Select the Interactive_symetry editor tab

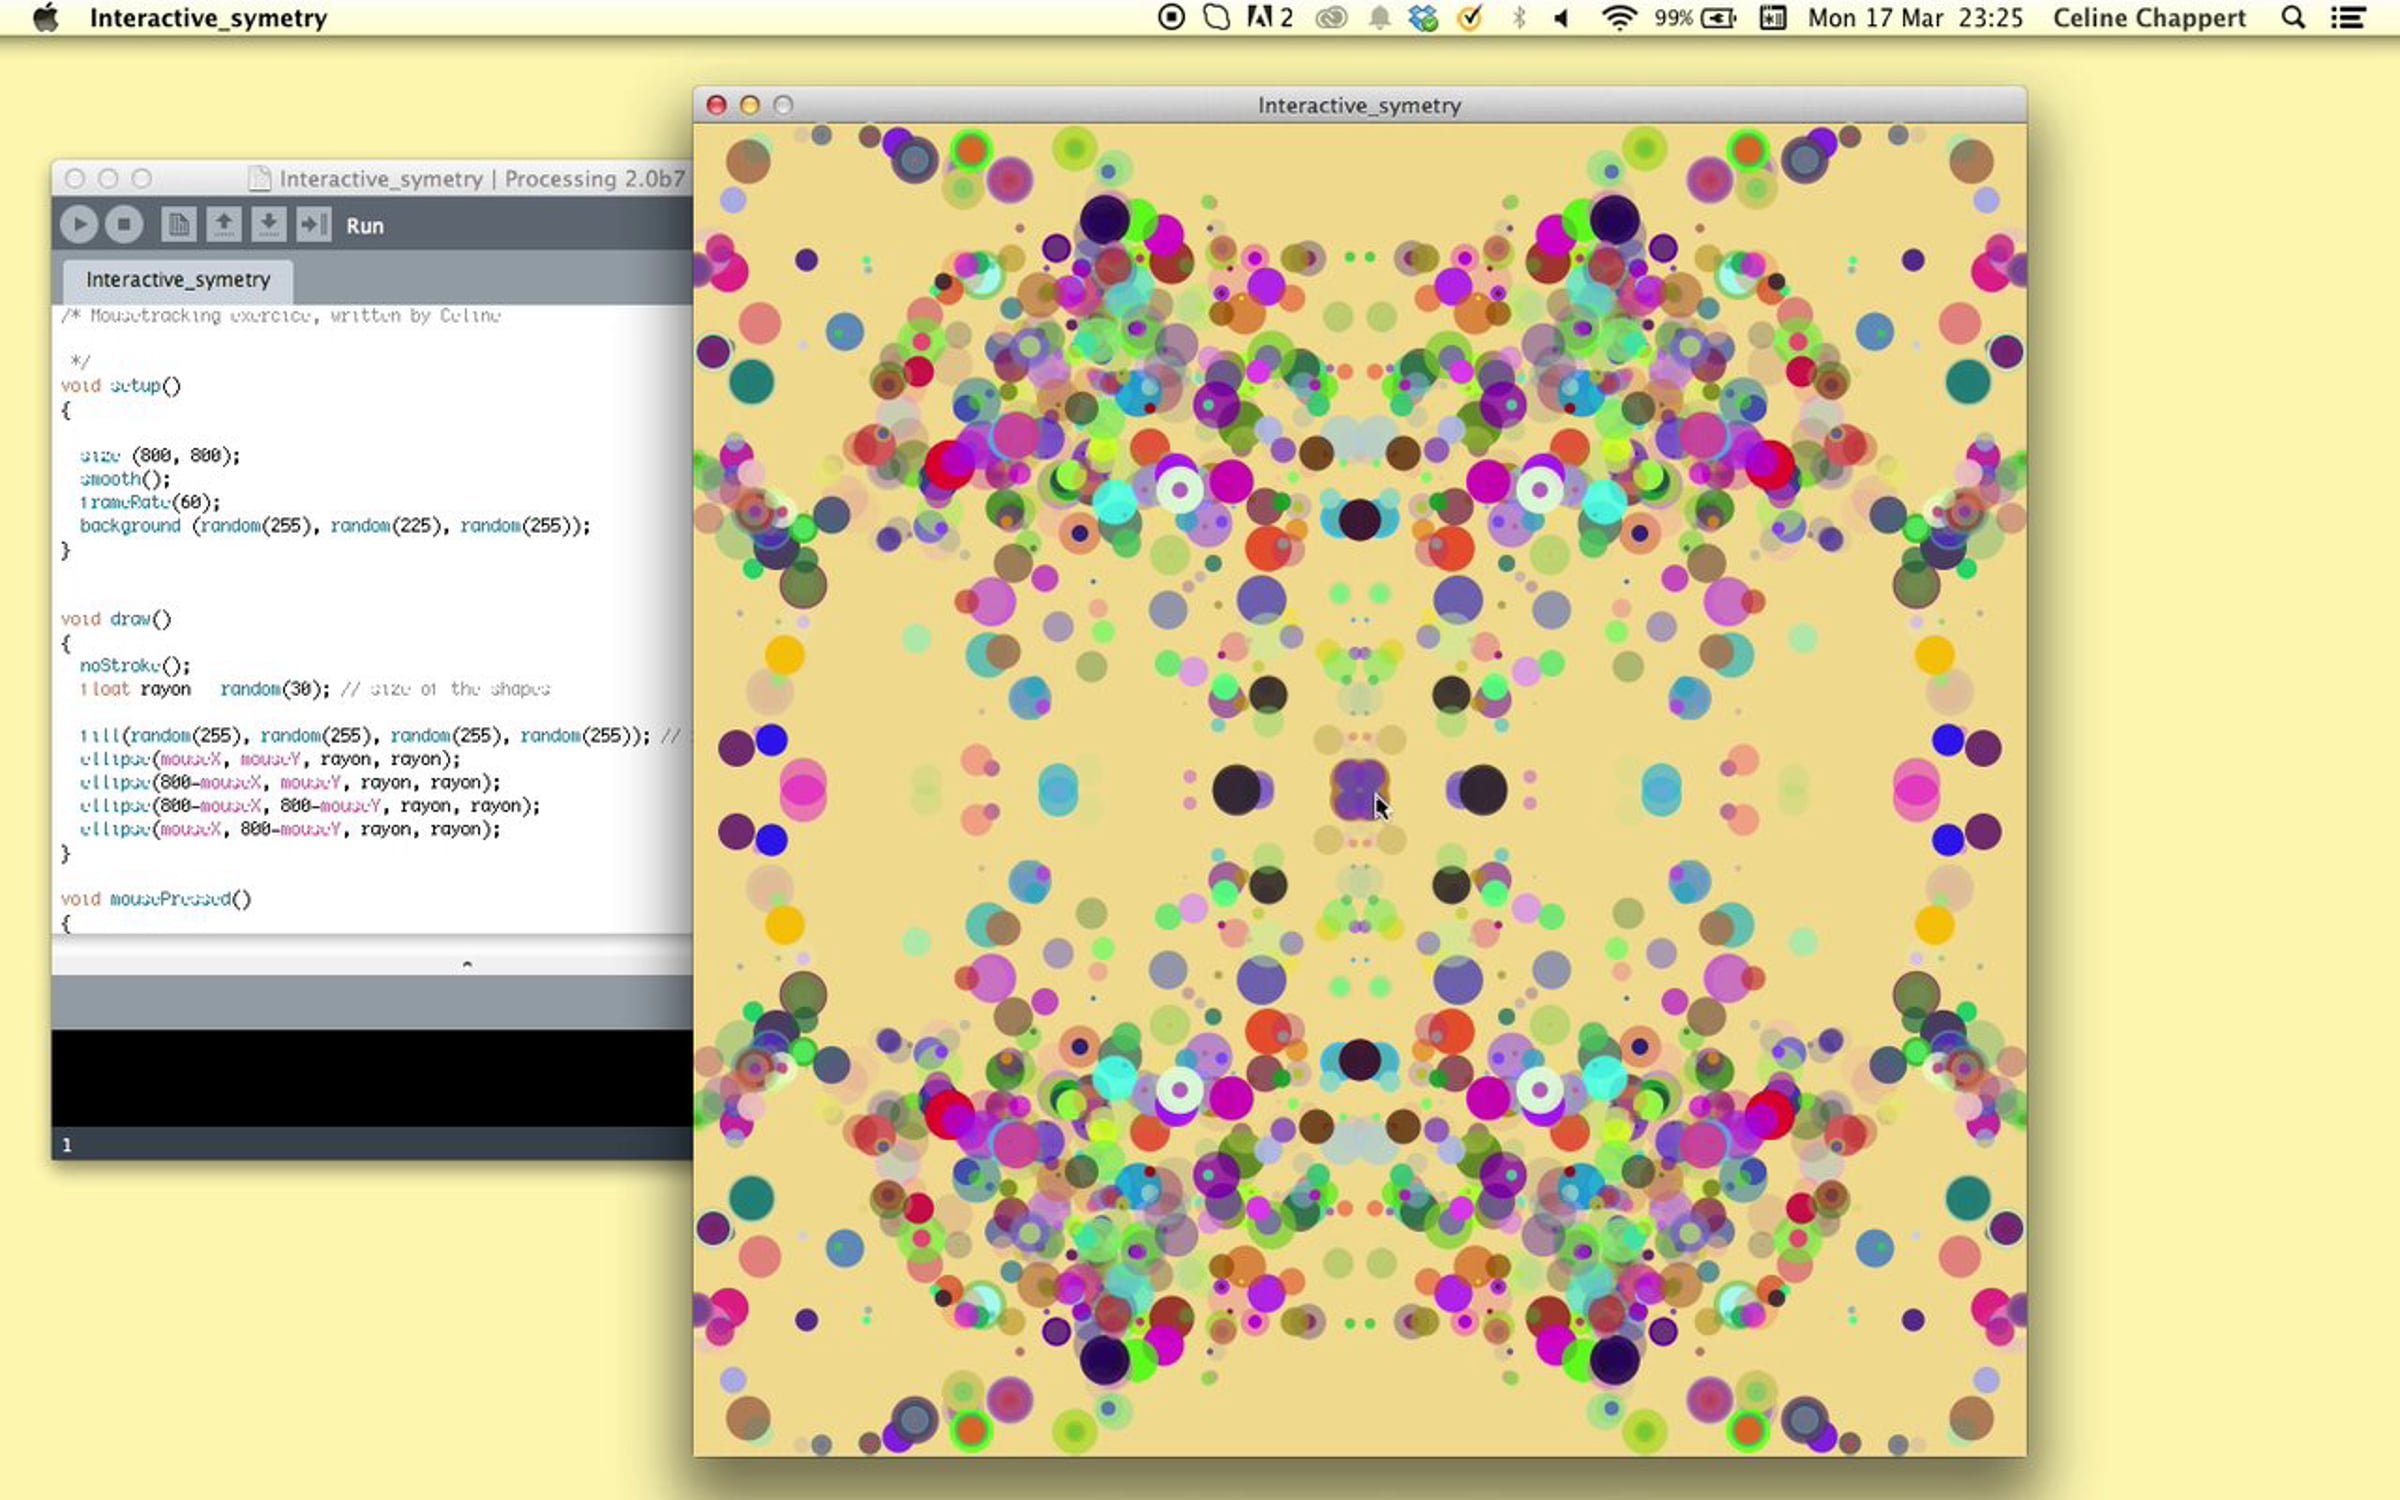[178, 280]
